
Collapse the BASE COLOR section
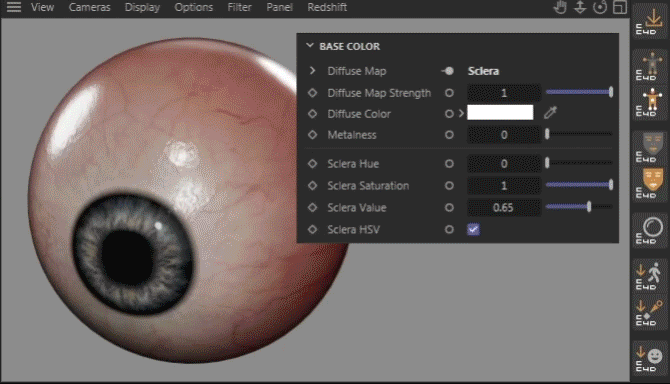coord(310,46)
